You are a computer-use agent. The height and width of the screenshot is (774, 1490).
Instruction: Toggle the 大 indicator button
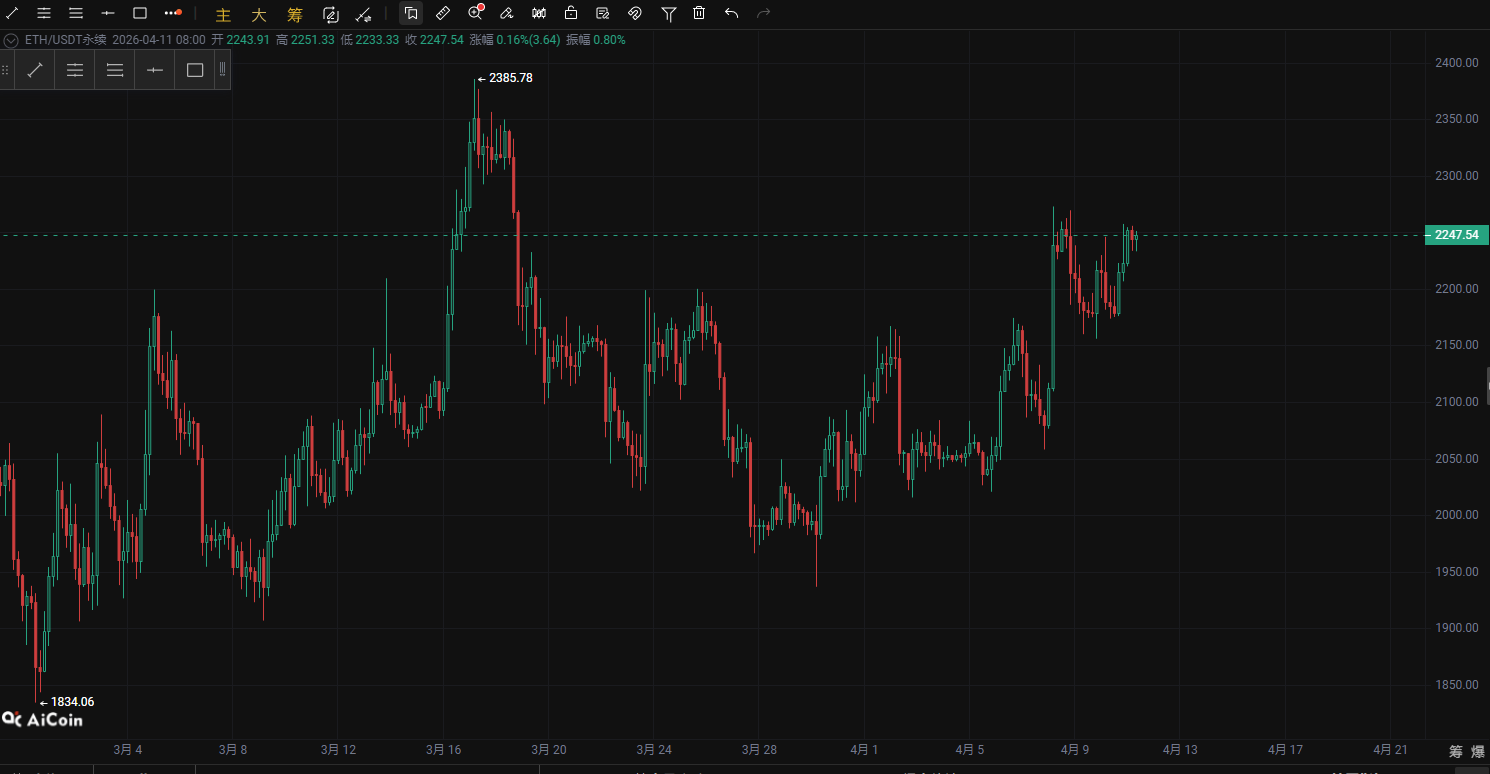pyautogui.click(x=259, y=14)
